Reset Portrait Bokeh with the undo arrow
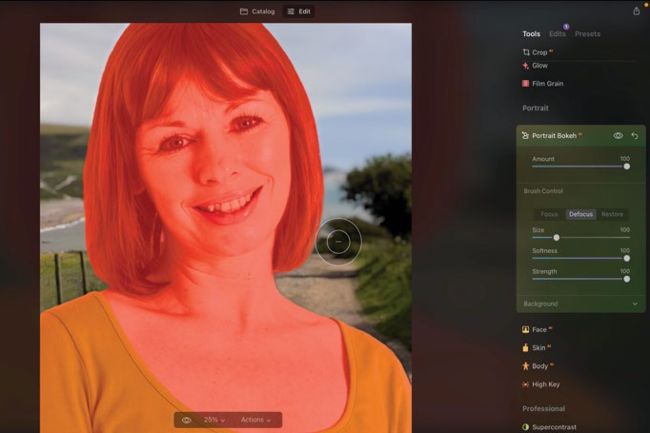The height and width of the screenshot is (433, 650). click(634, 135)
